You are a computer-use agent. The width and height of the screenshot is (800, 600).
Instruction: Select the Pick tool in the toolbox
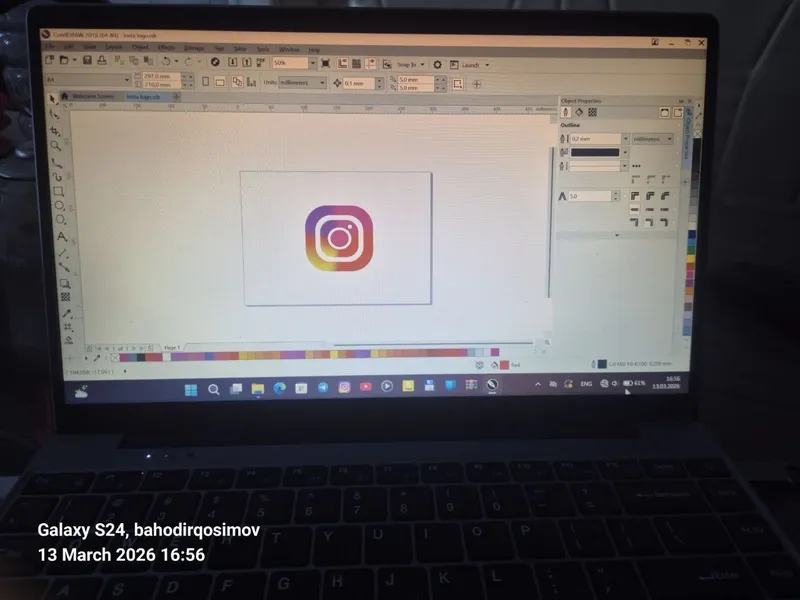tap(53, 98)
